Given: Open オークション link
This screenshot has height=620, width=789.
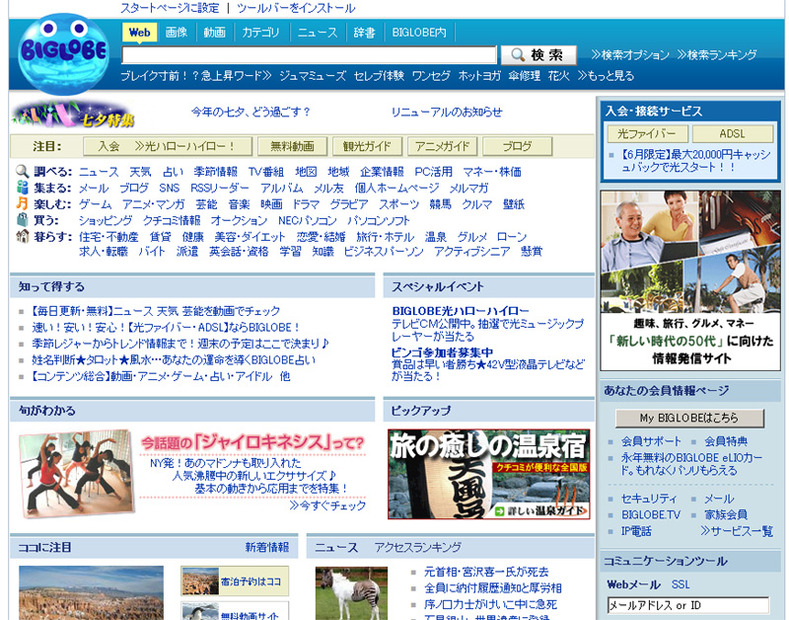Looking at the screenshot, I should (x=239, y=220).
